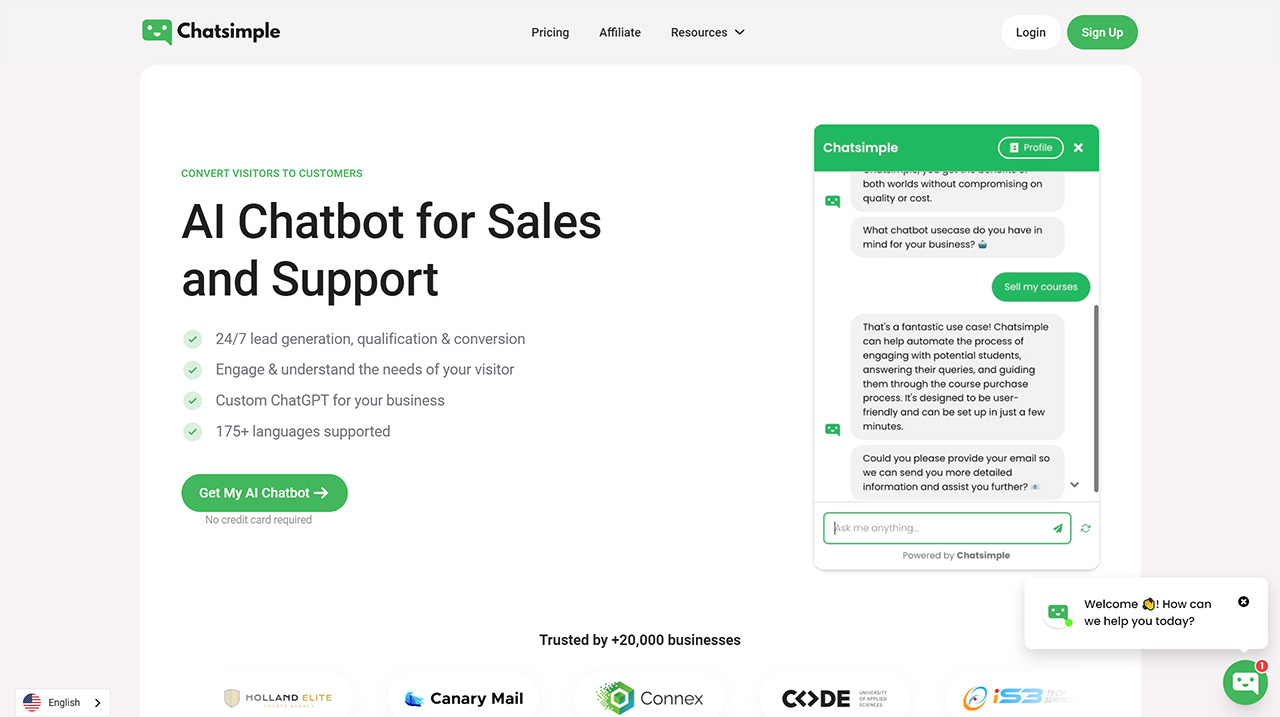Select the CODE University of Applied Sciences logo
1280x717 pixels.
835,697
